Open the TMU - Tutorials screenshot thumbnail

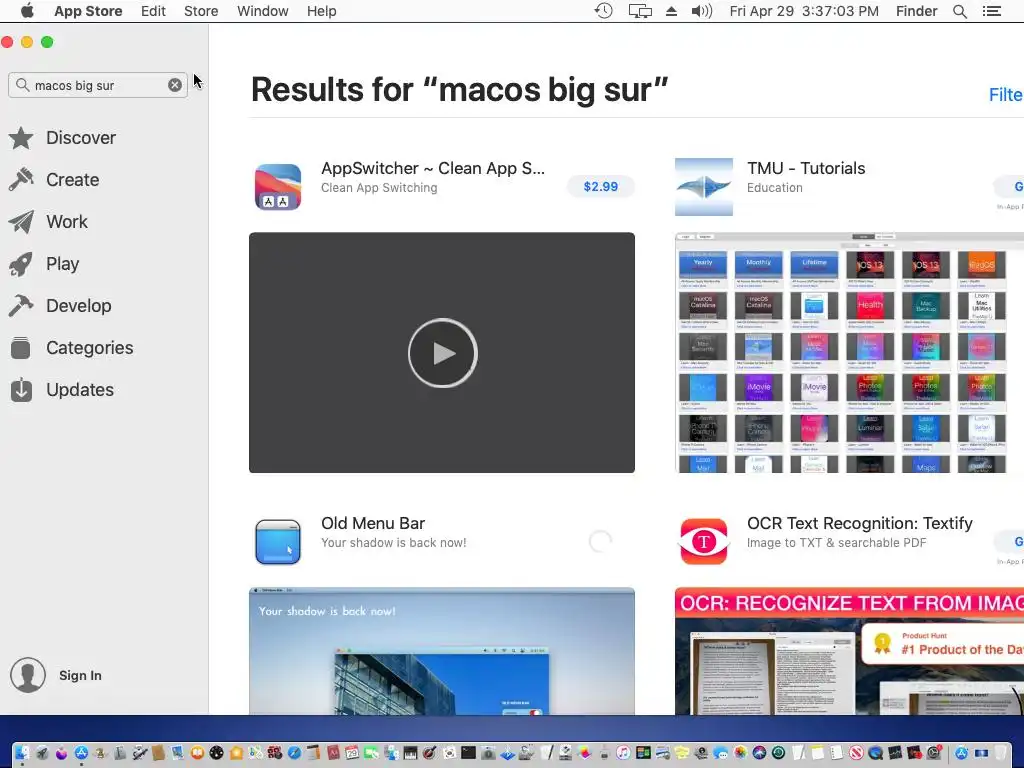tap(849, 353)
